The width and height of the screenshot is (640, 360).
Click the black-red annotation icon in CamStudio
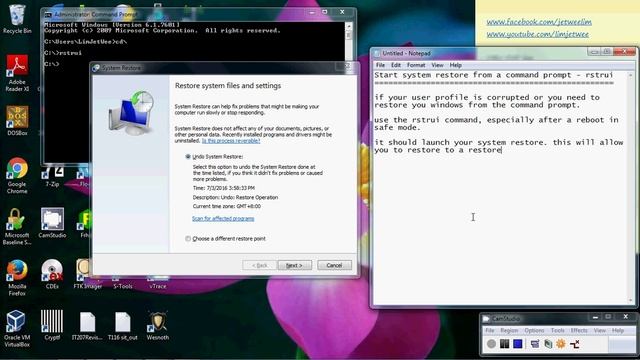(574, 344)
